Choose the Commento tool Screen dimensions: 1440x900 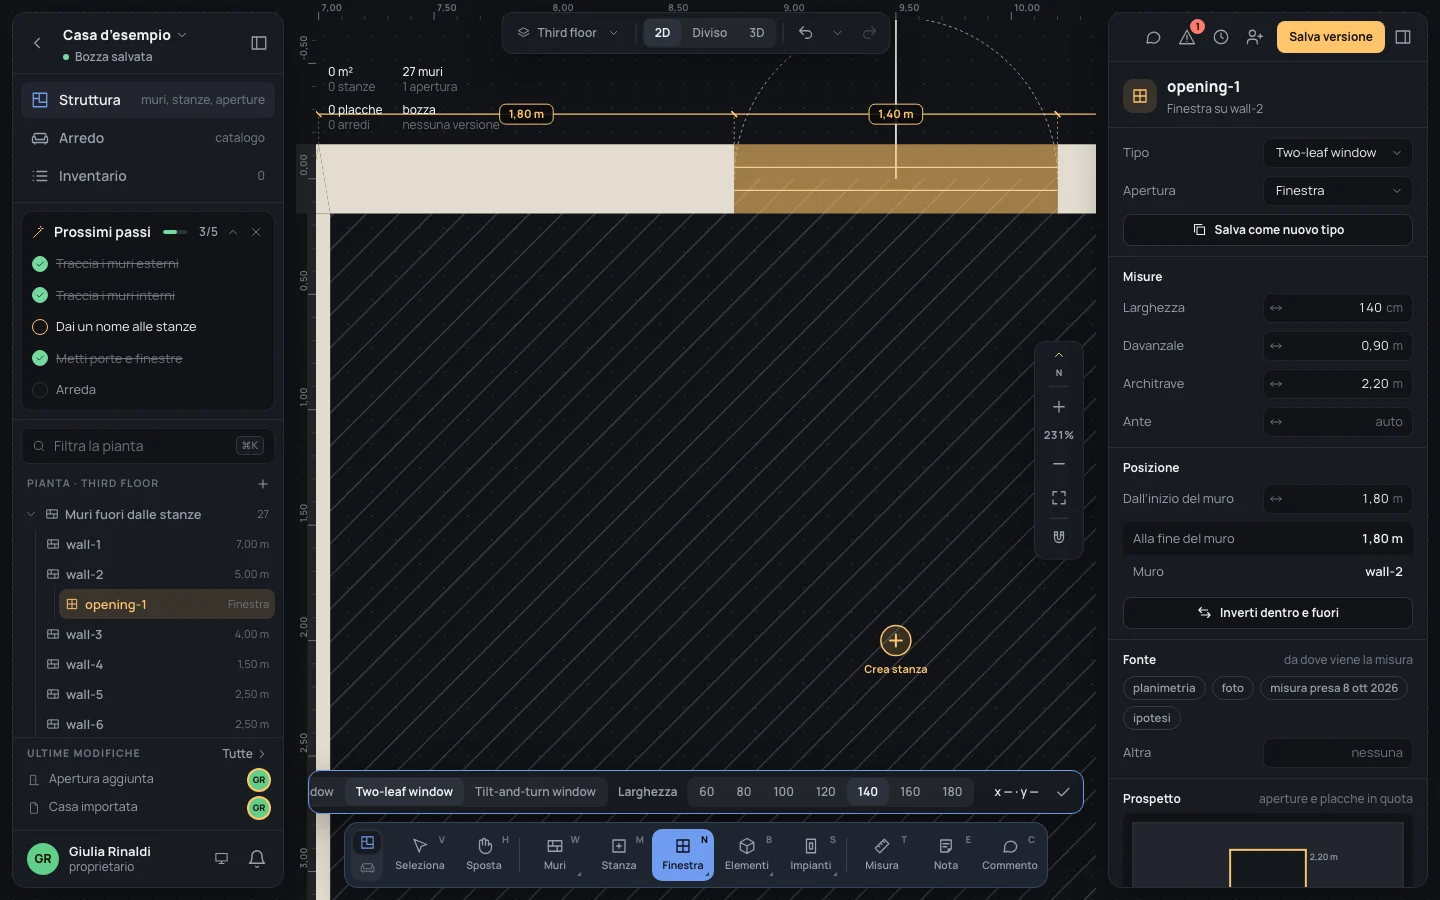coord(1010,855)
